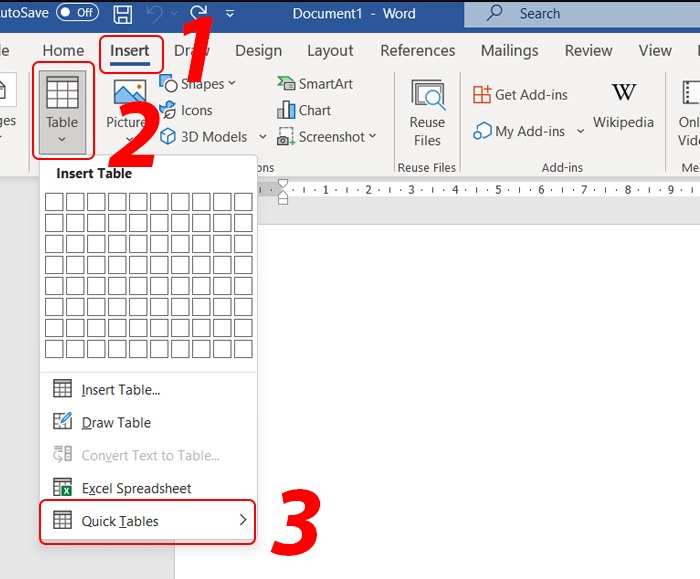
Task: Click the Insert Table menu header
Action: pos(94,173)
